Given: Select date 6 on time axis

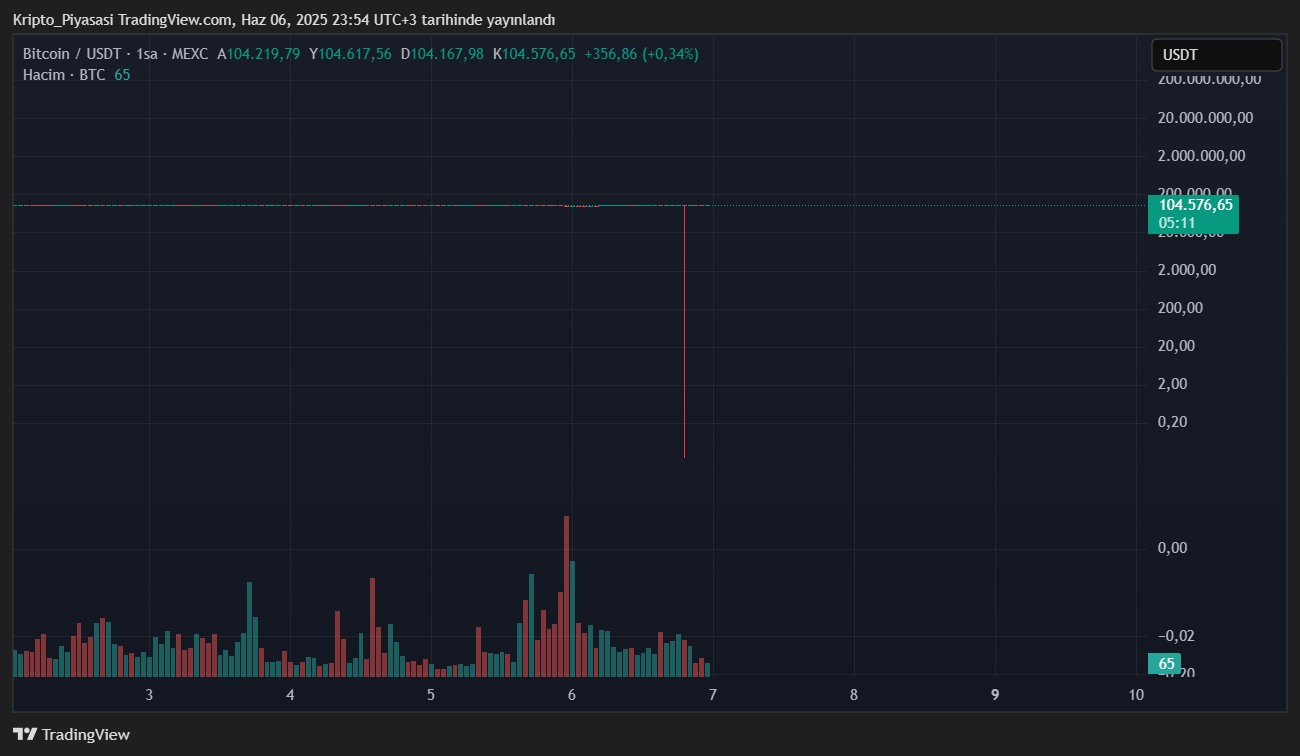Looking at the screenshot, I should click(x=572, y=695).
